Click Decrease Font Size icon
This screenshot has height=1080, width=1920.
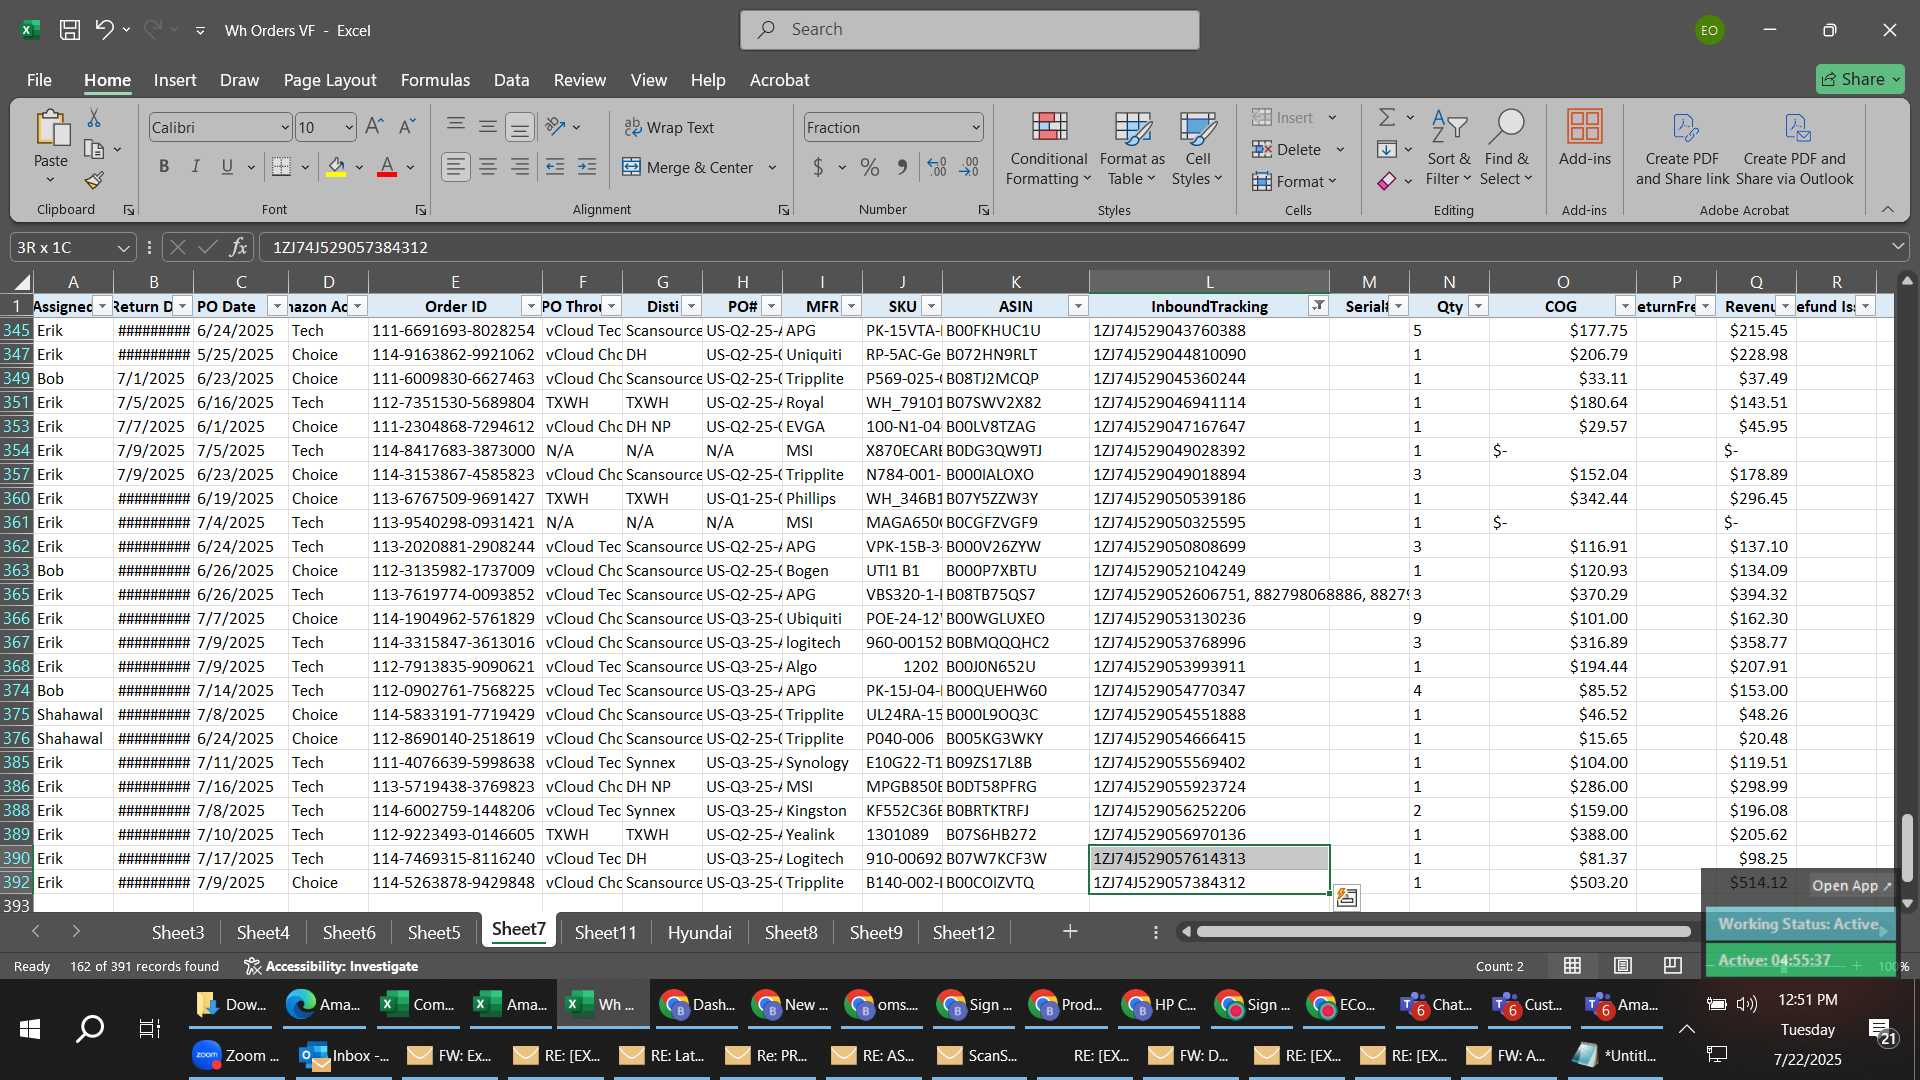(x=406, y=127)
